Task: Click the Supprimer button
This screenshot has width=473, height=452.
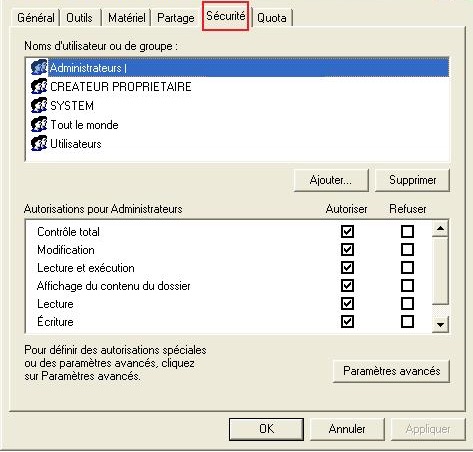Action: (x=412, y=180)
